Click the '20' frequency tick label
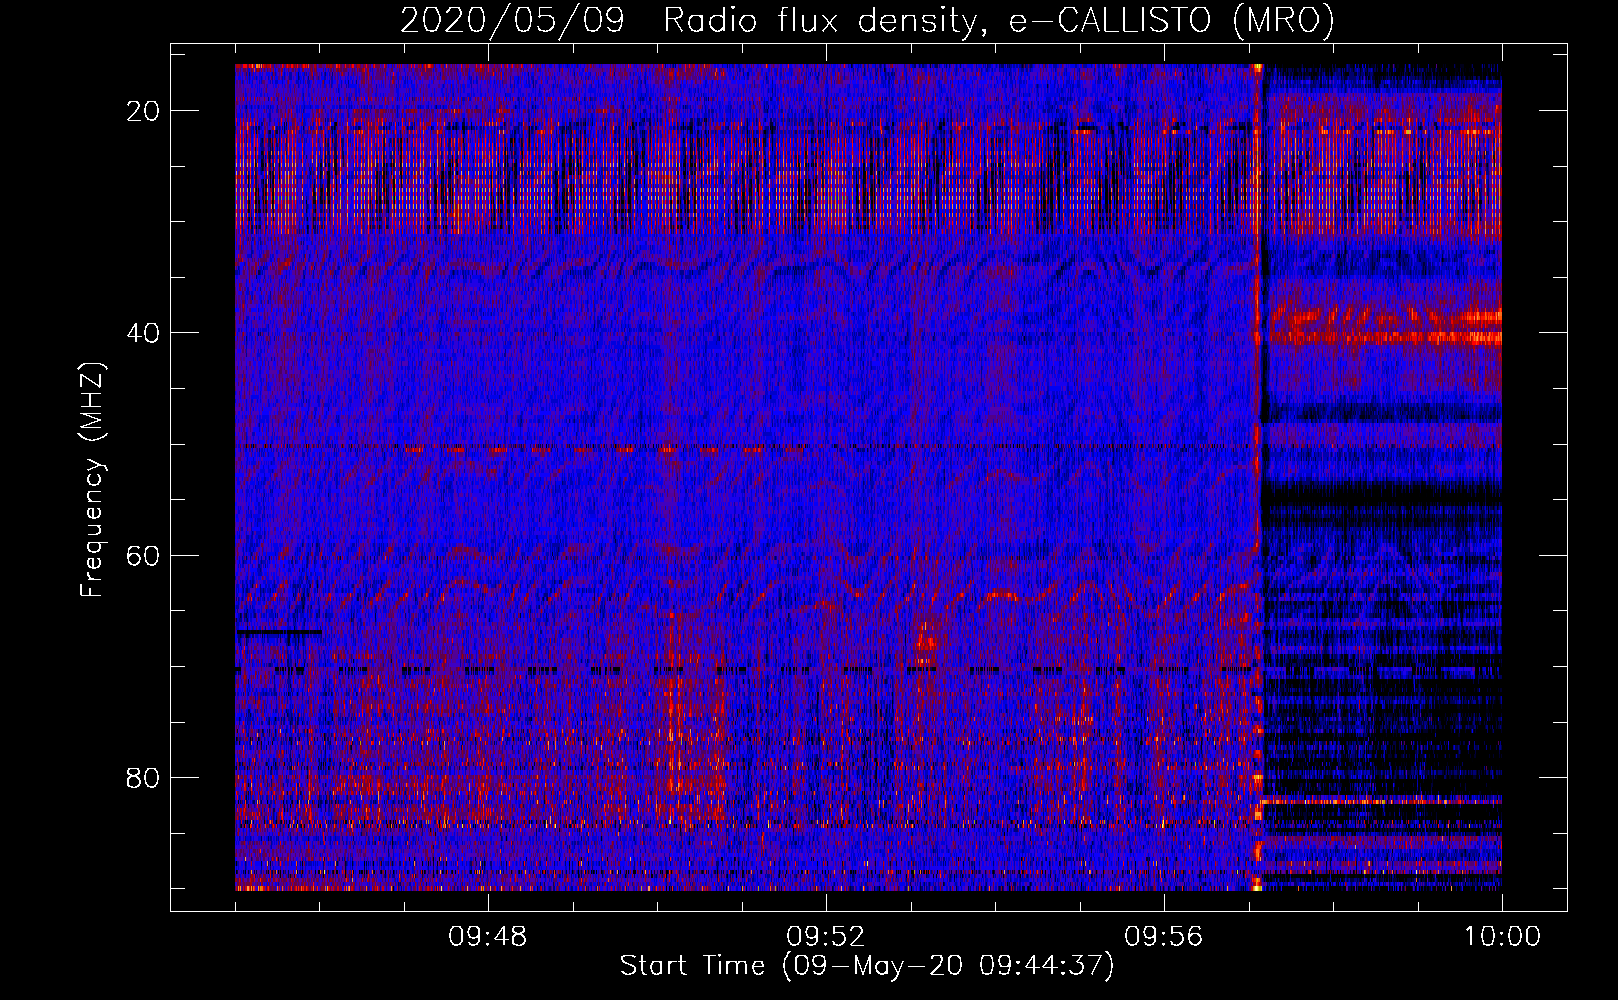This screenshot has width=1618, height=1000. tap(144, 111)
